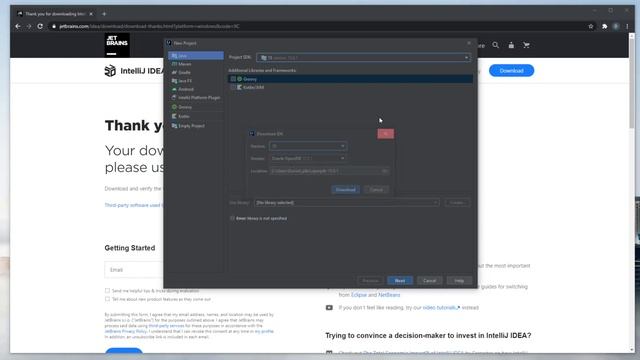The width and height of the screenshot is (640, 360).
Task: Open the Use library dropdown
Action: click(347, 202)
